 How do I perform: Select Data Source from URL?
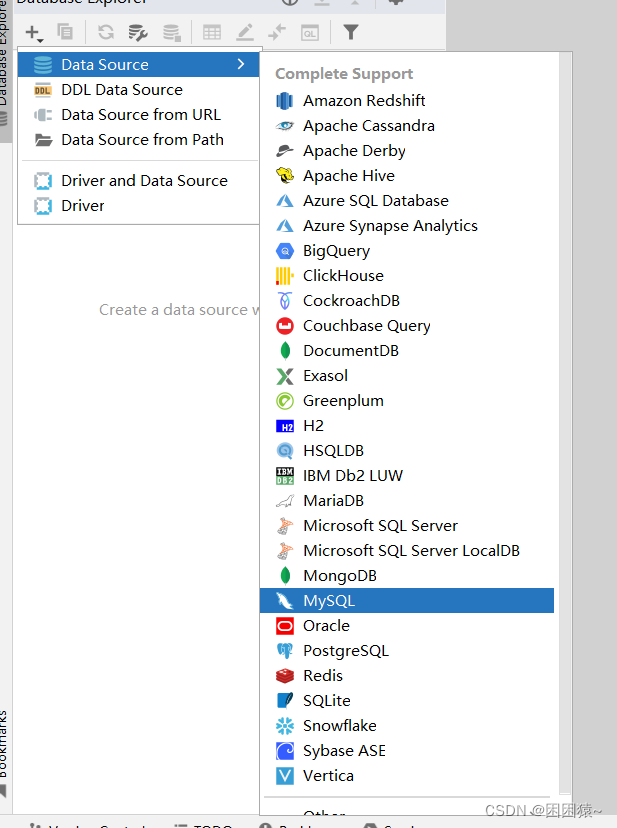point(138,115)
